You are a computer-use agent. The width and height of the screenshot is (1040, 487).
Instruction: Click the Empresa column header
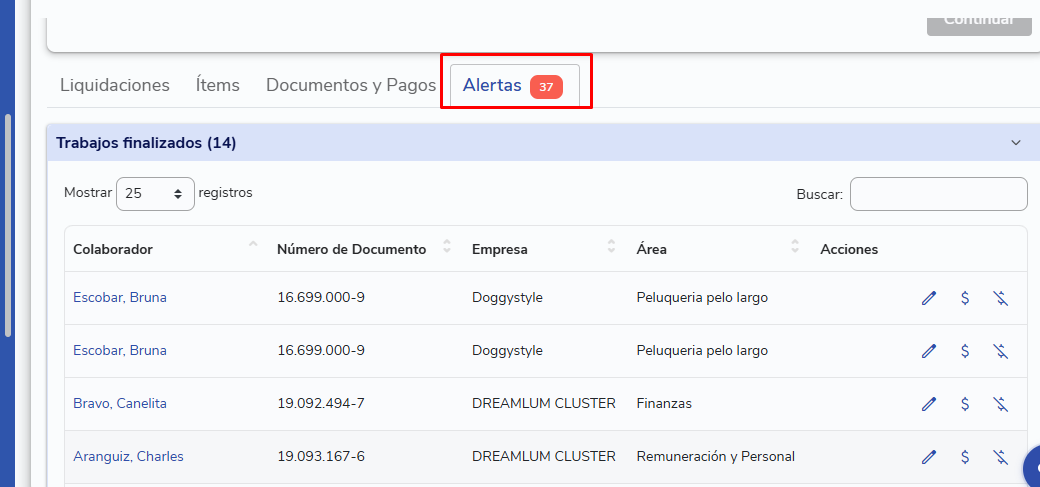500,249
